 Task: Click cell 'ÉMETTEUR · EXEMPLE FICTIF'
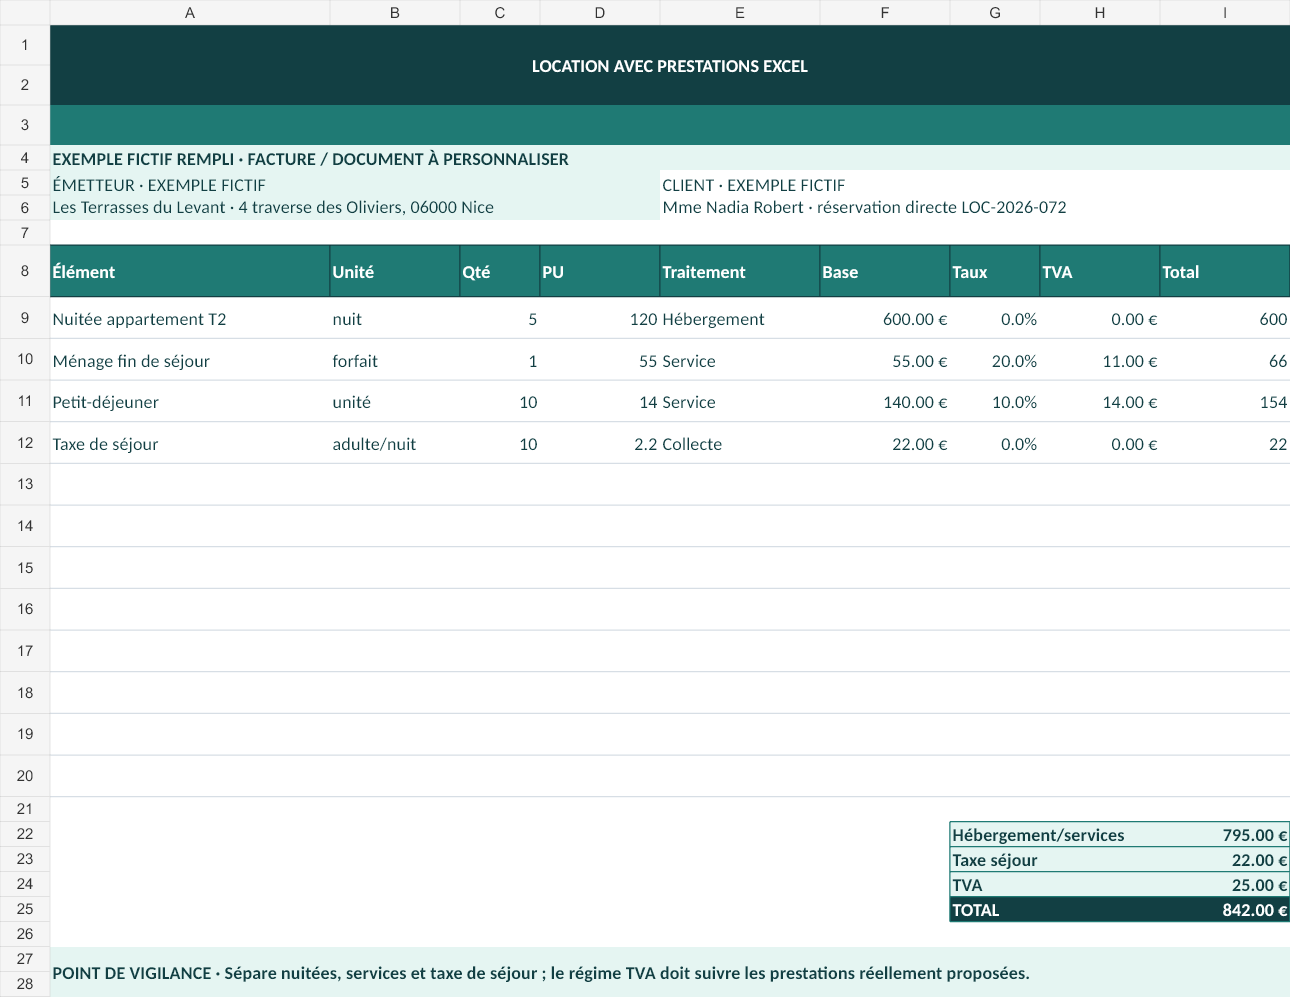tap(355, 184)
